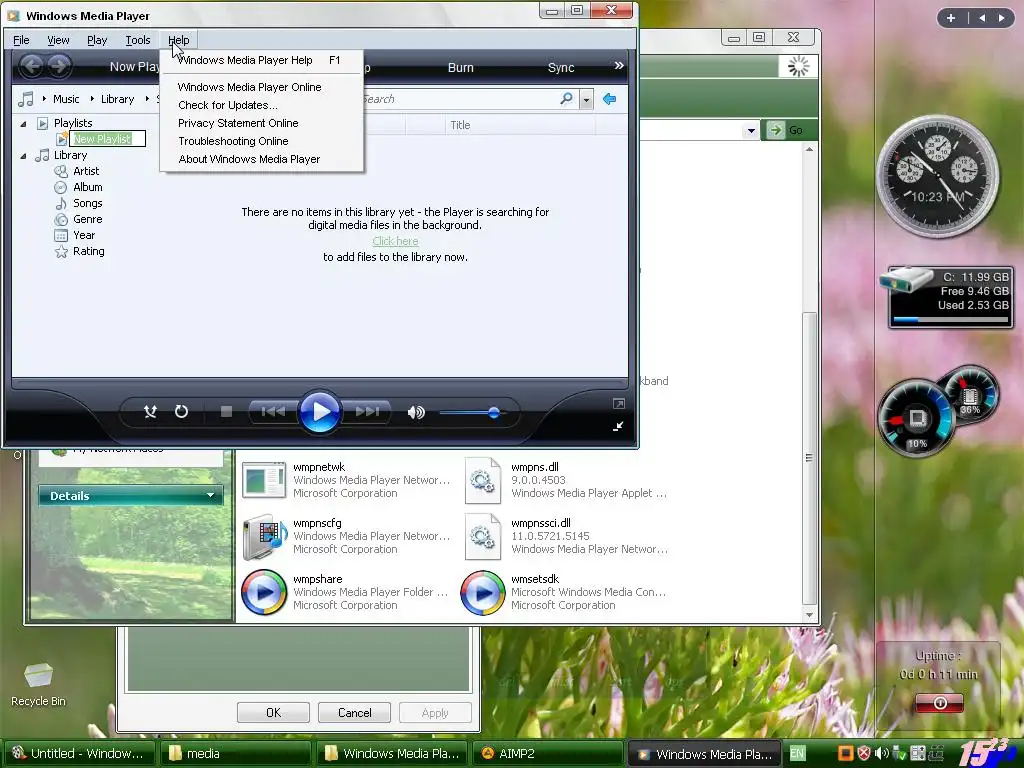Choose Windows Media Player Online

261,87
